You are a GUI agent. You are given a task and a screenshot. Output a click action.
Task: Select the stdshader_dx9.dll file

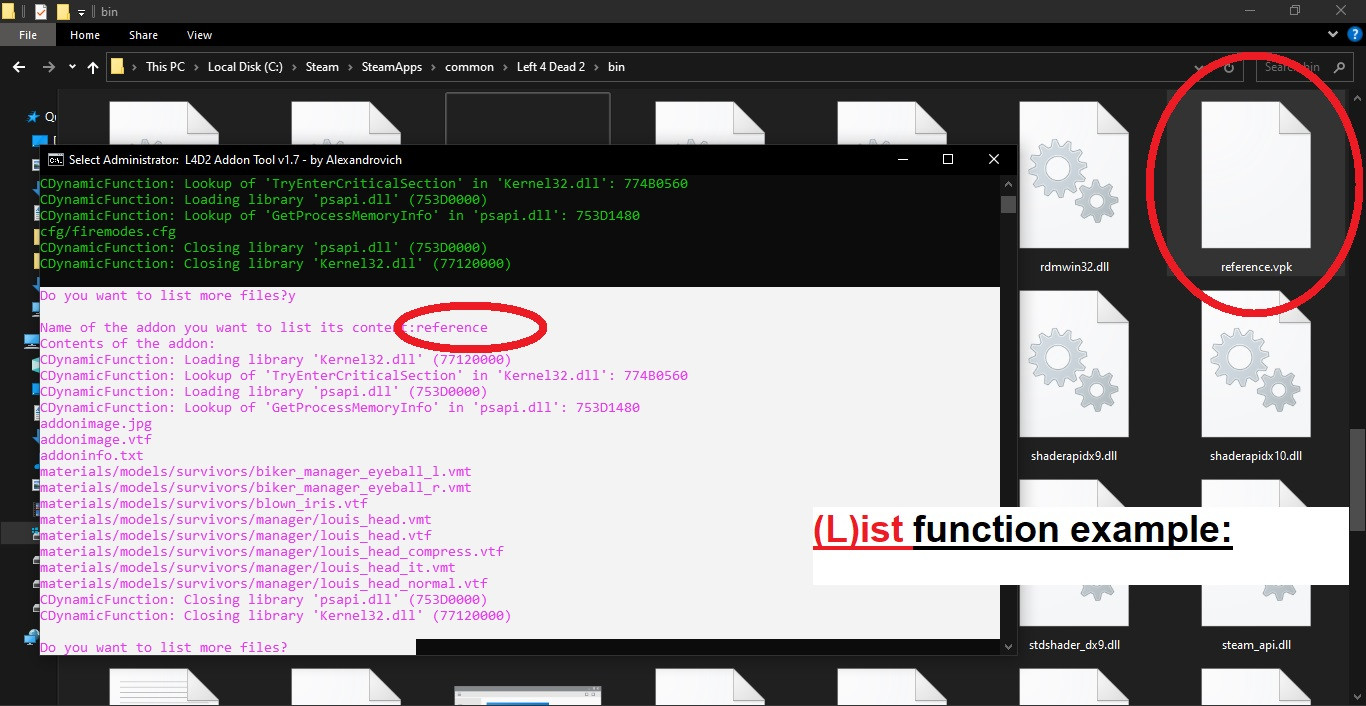pyautogui.click(x=1074, y=565)
